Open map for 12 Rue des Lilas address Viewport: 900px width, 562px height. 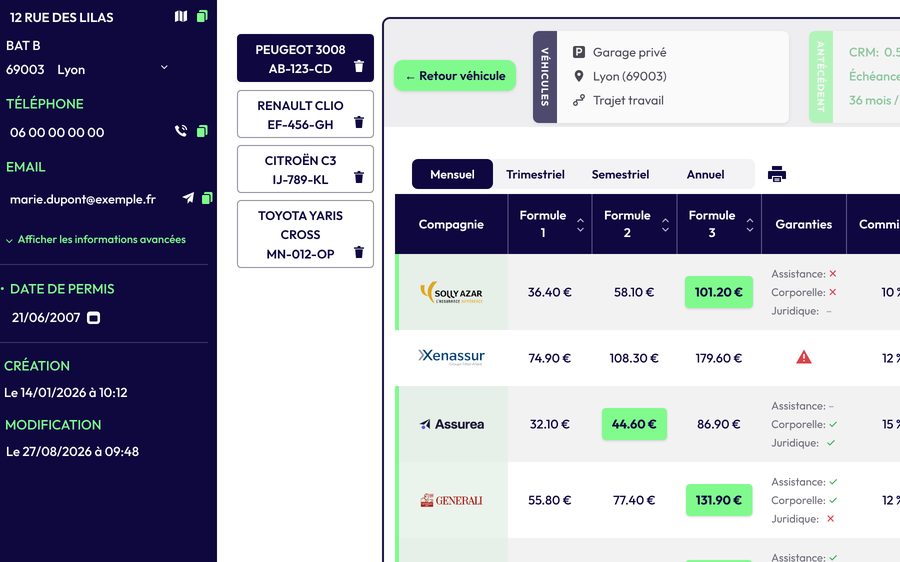181,16
